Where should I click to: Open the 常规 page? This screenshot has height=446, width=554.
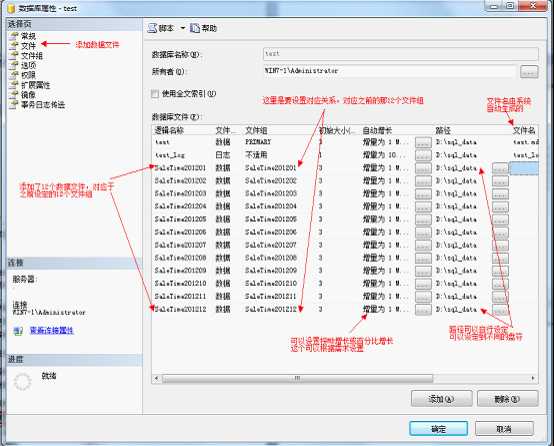(28, 36)
